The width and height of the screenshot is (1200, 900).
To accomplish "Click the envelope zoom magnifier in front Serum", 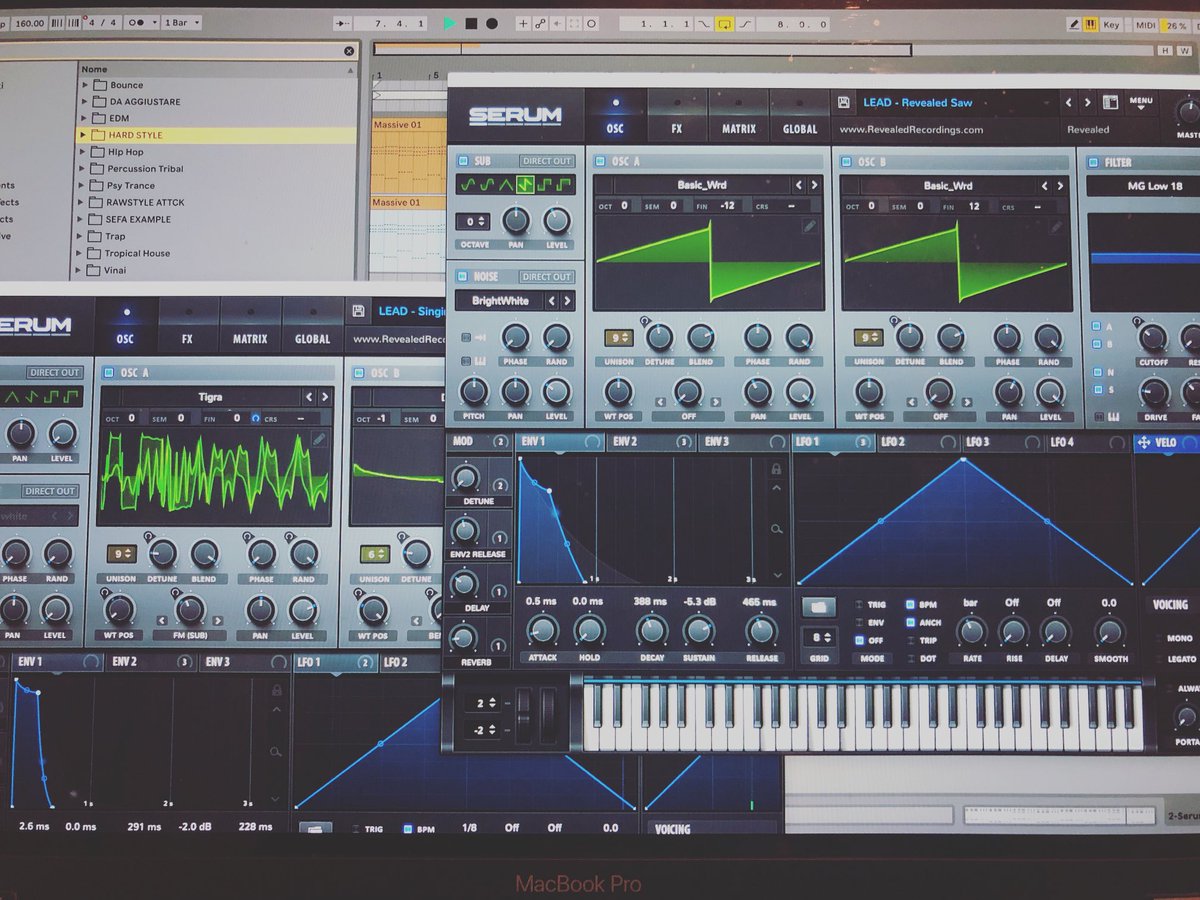I will 777,529.
